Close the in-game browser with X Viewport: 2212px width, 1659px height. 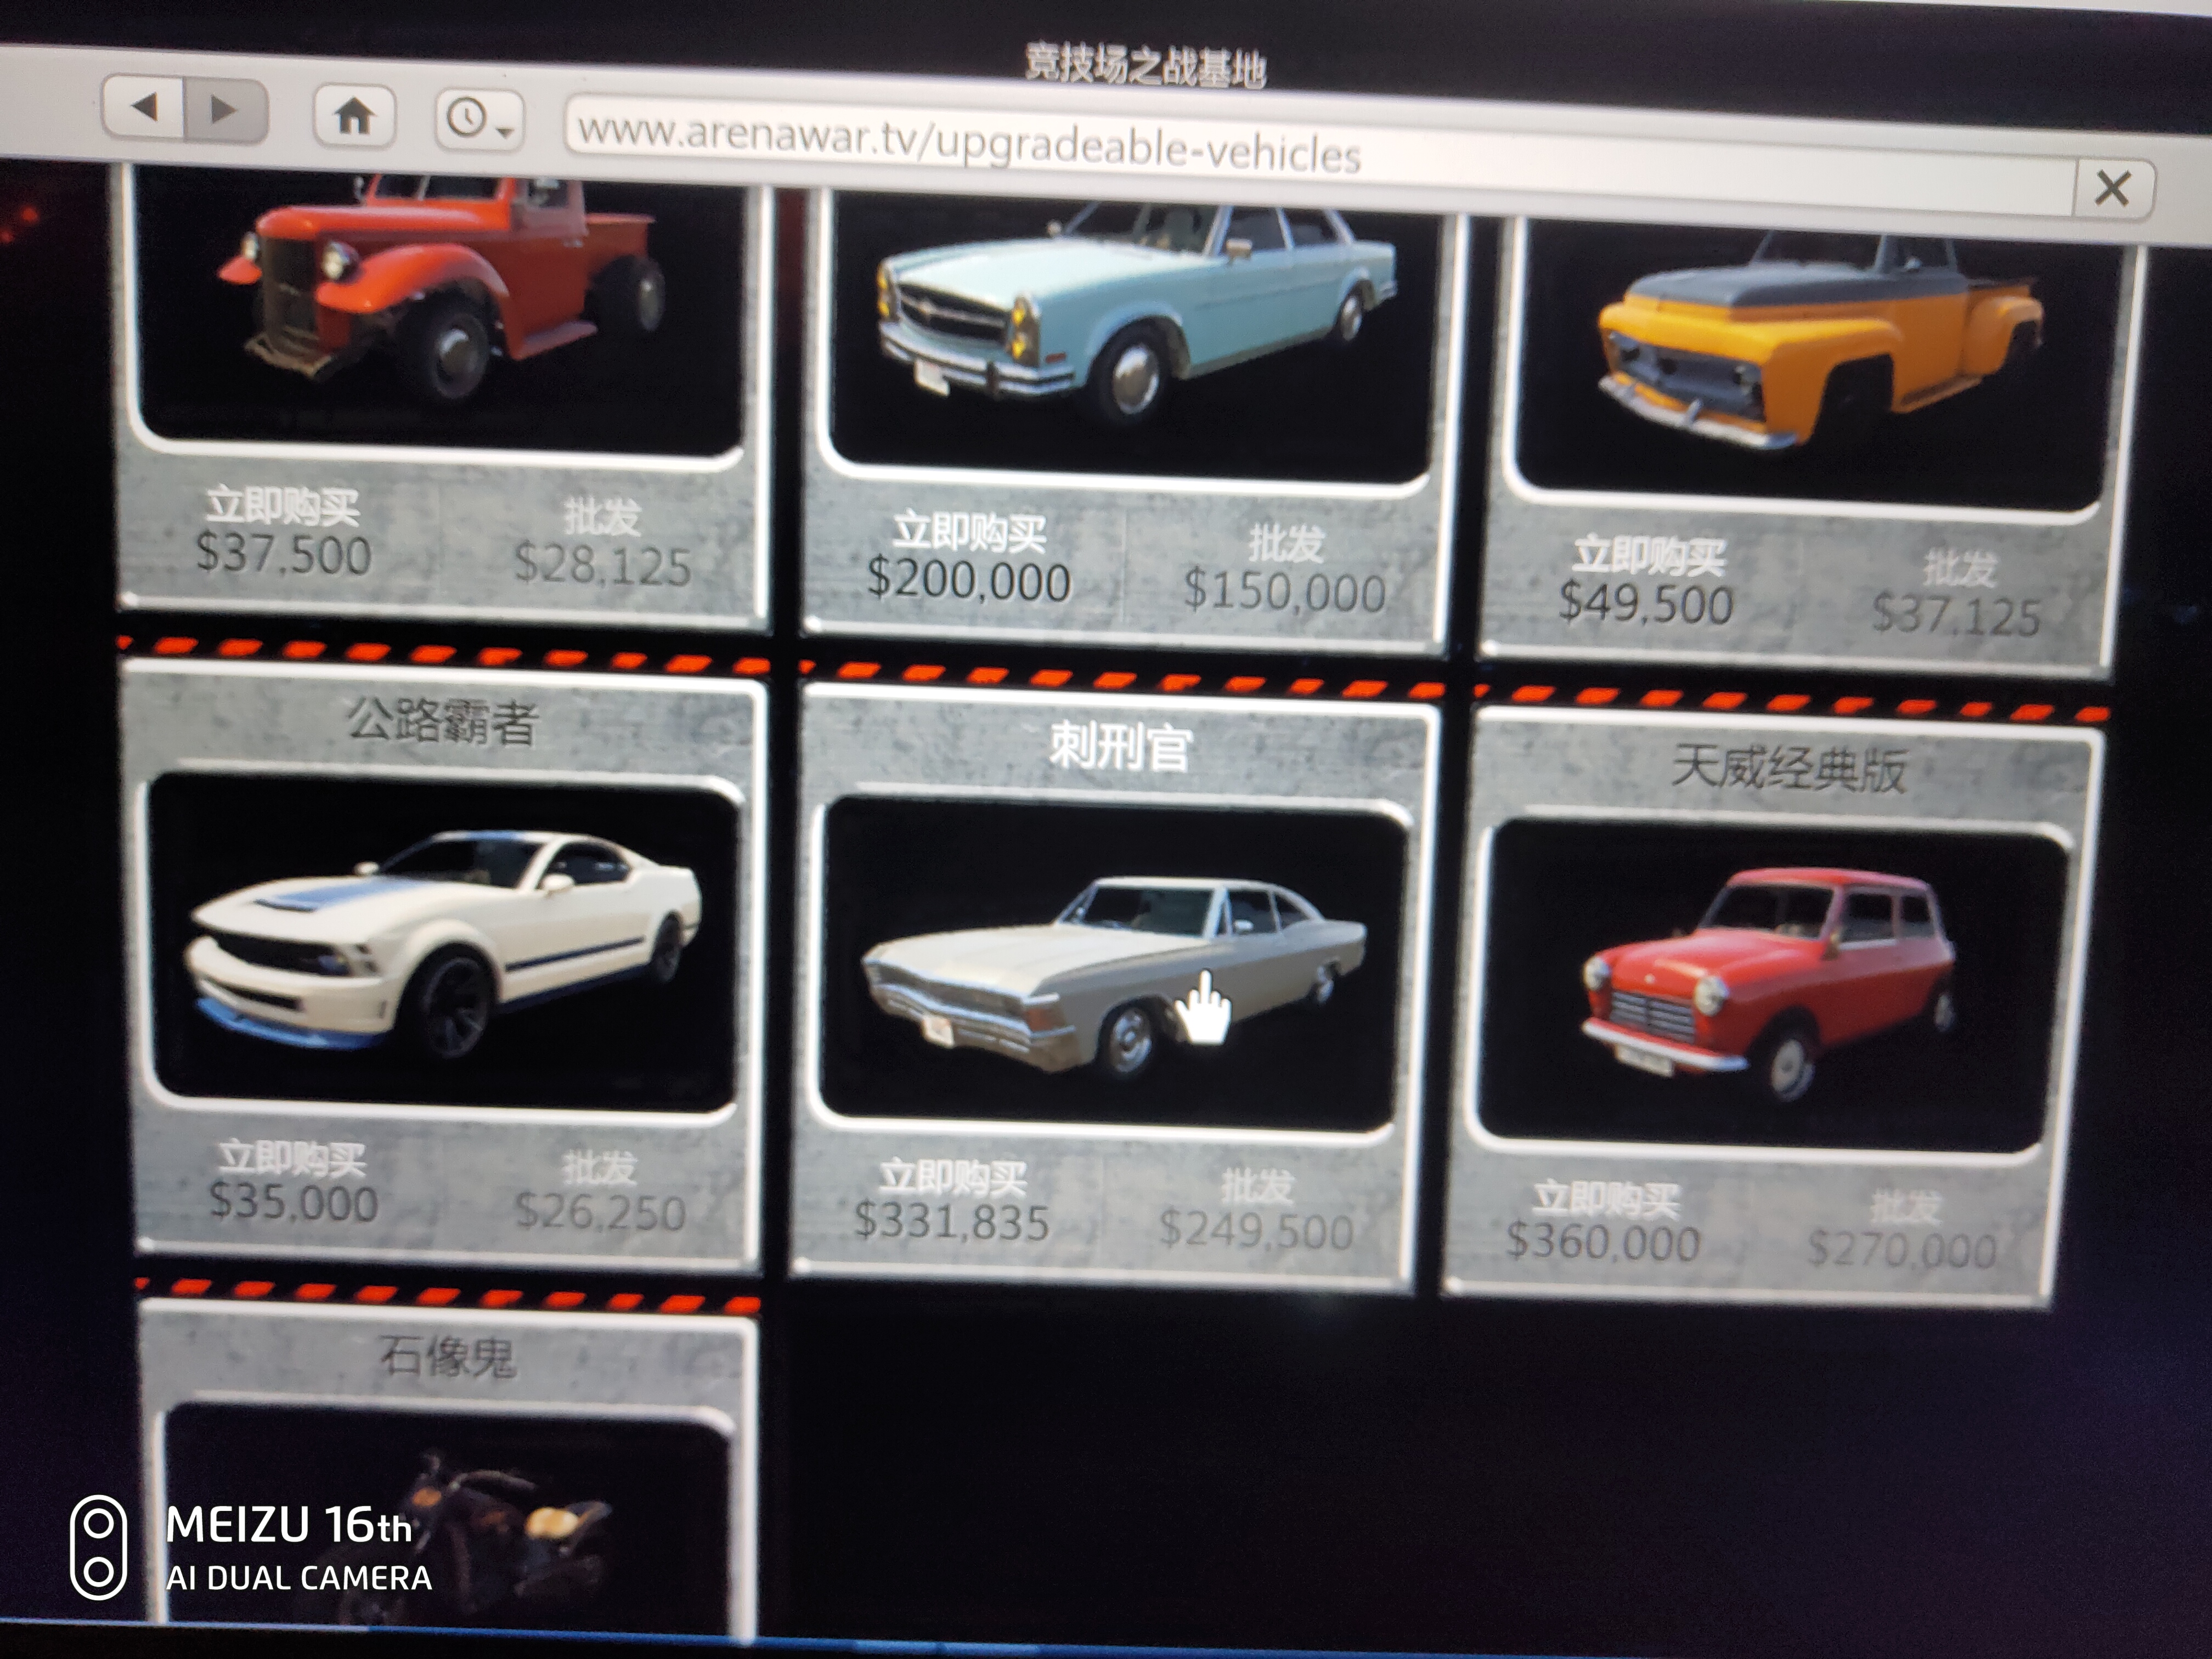click(2113, 188)
